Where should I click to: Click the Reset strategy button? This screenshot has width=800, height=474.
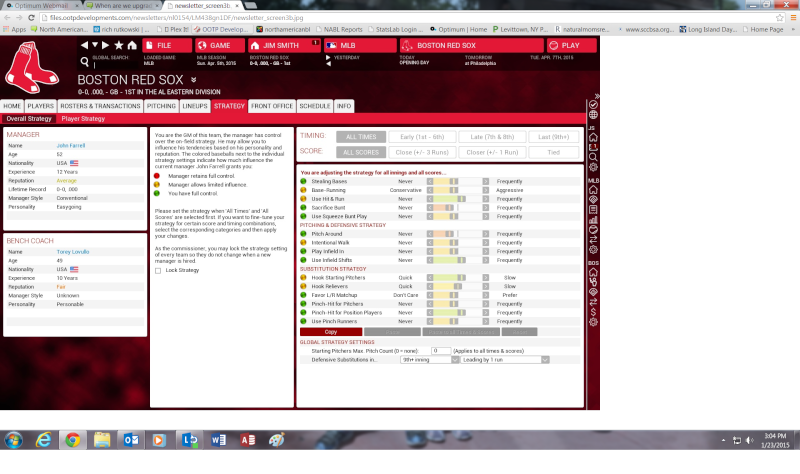tap(519, 332)
